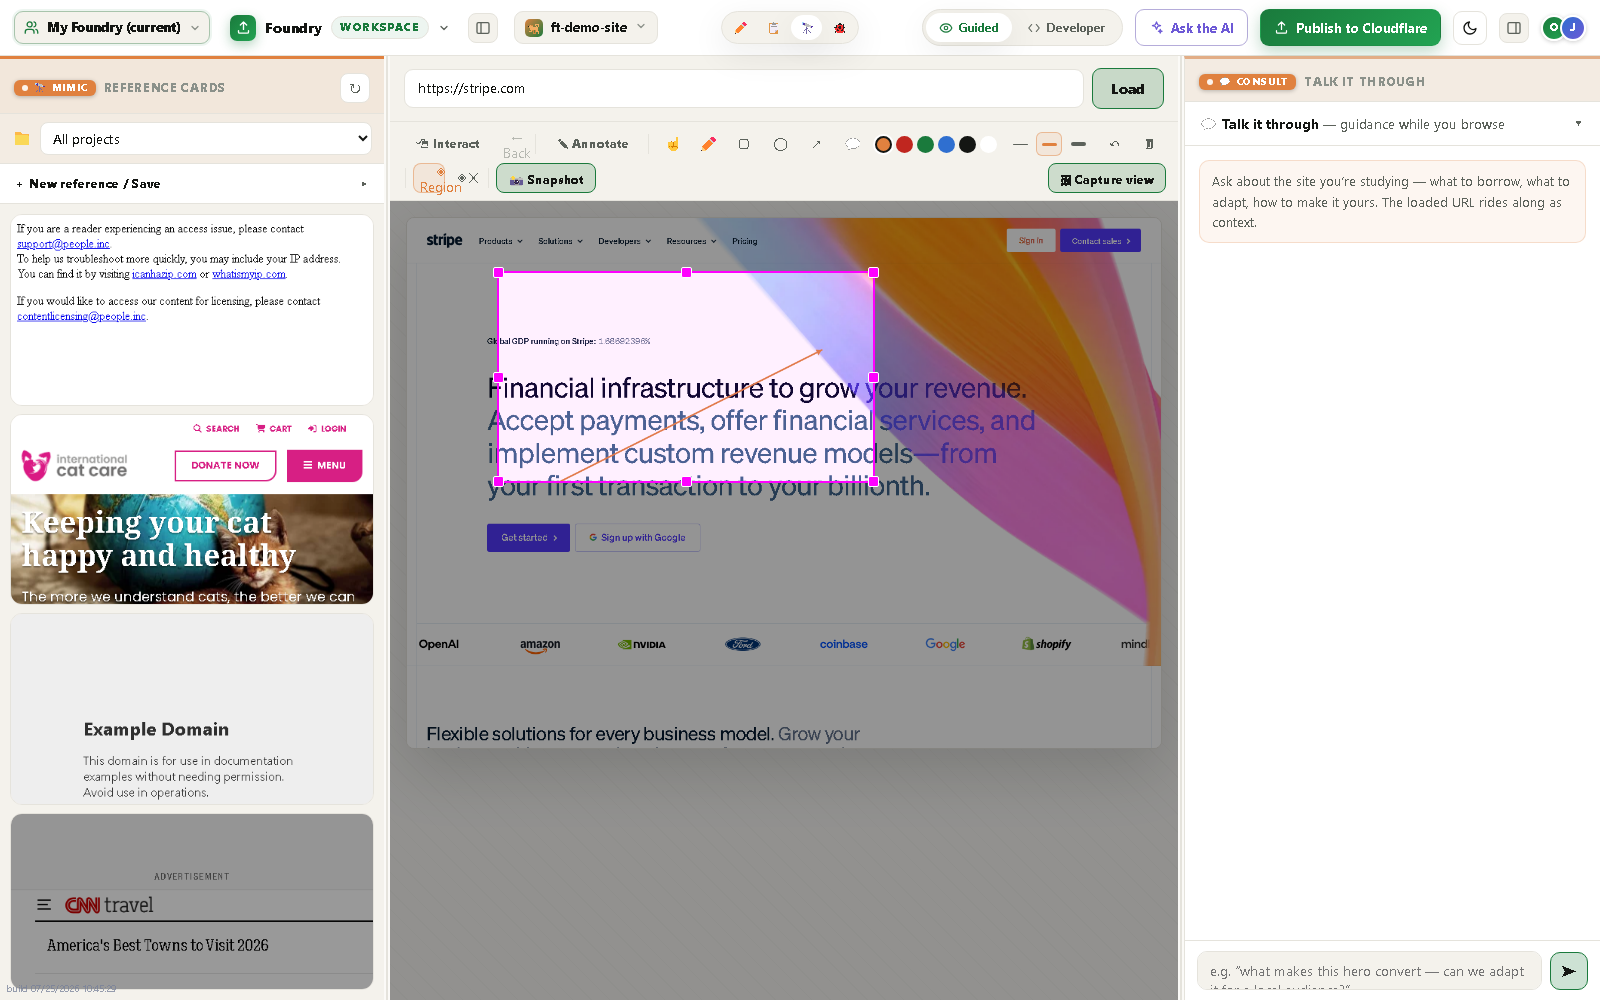Clear annotations with trash icon
Viewport: 1600px width, 1000px height.
pyautogui.click(x=1149, y=144)
